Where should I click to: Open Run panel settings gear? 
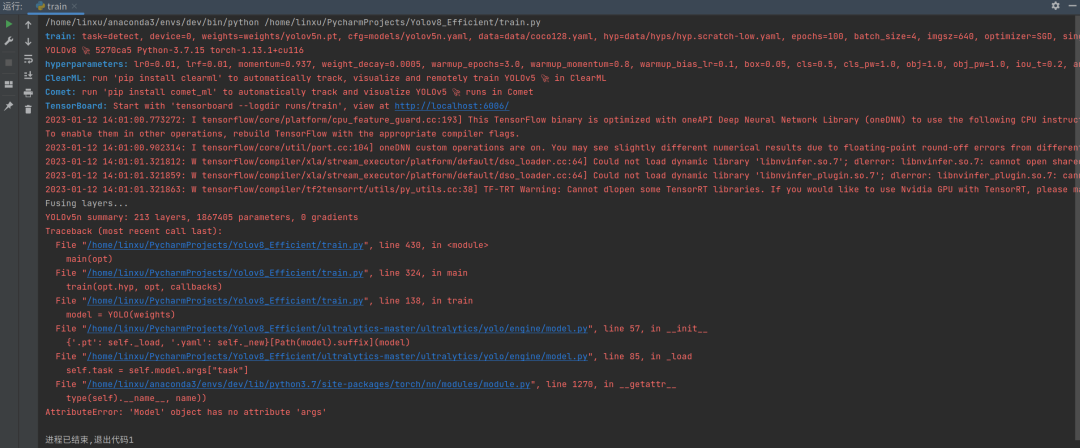click(1055, 6)
